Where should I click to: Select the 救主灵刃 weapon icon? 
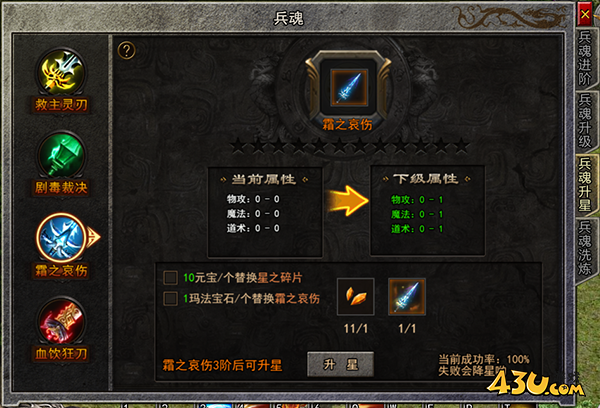(x=61, y=72)
